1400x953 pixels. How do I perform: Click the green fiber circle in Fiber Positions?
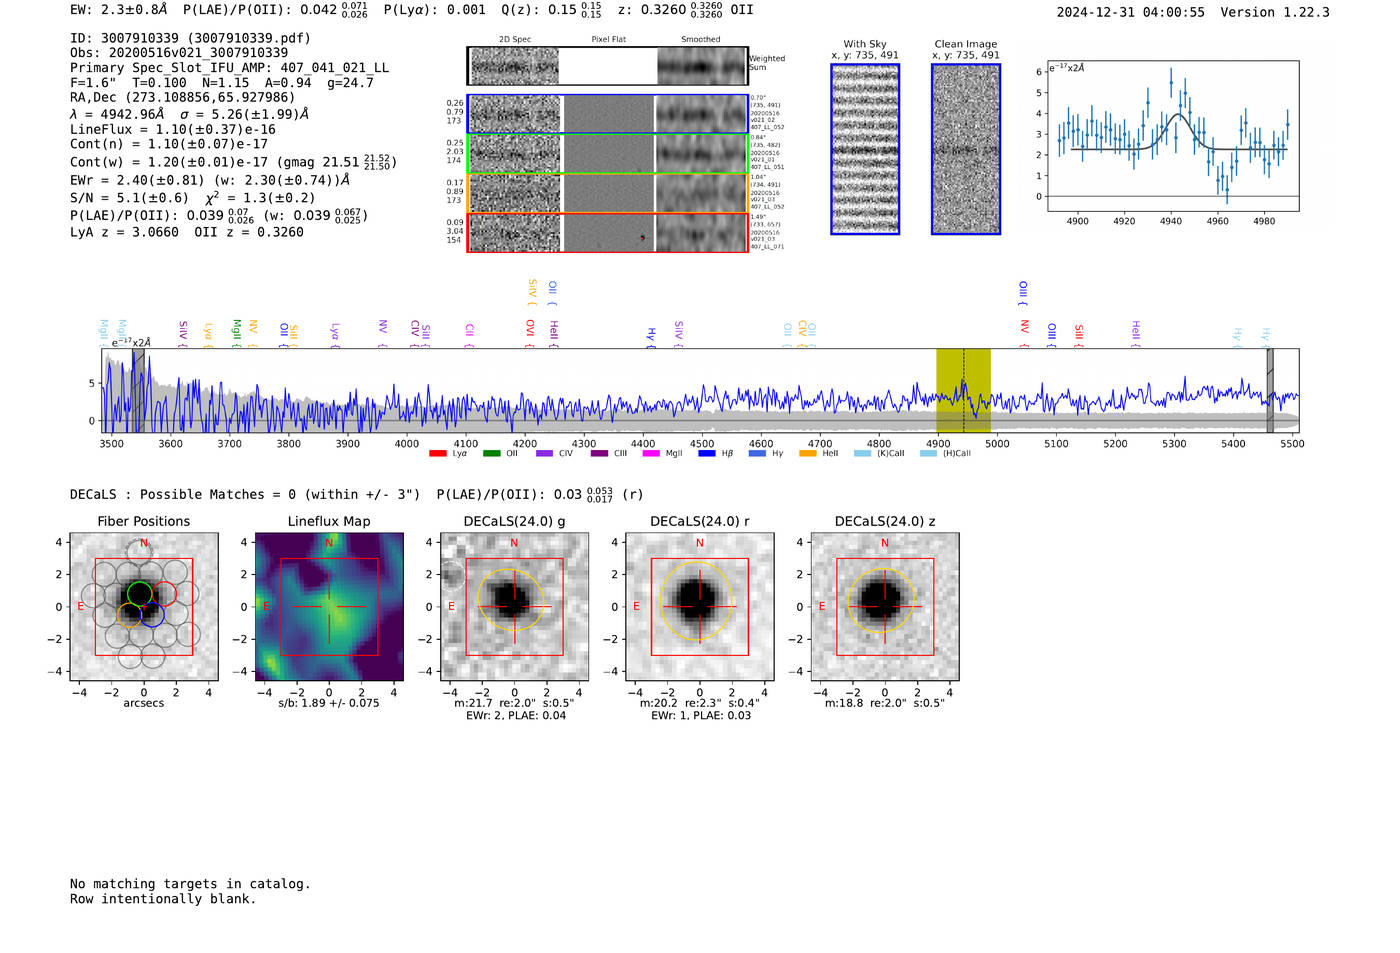(139, 593)
